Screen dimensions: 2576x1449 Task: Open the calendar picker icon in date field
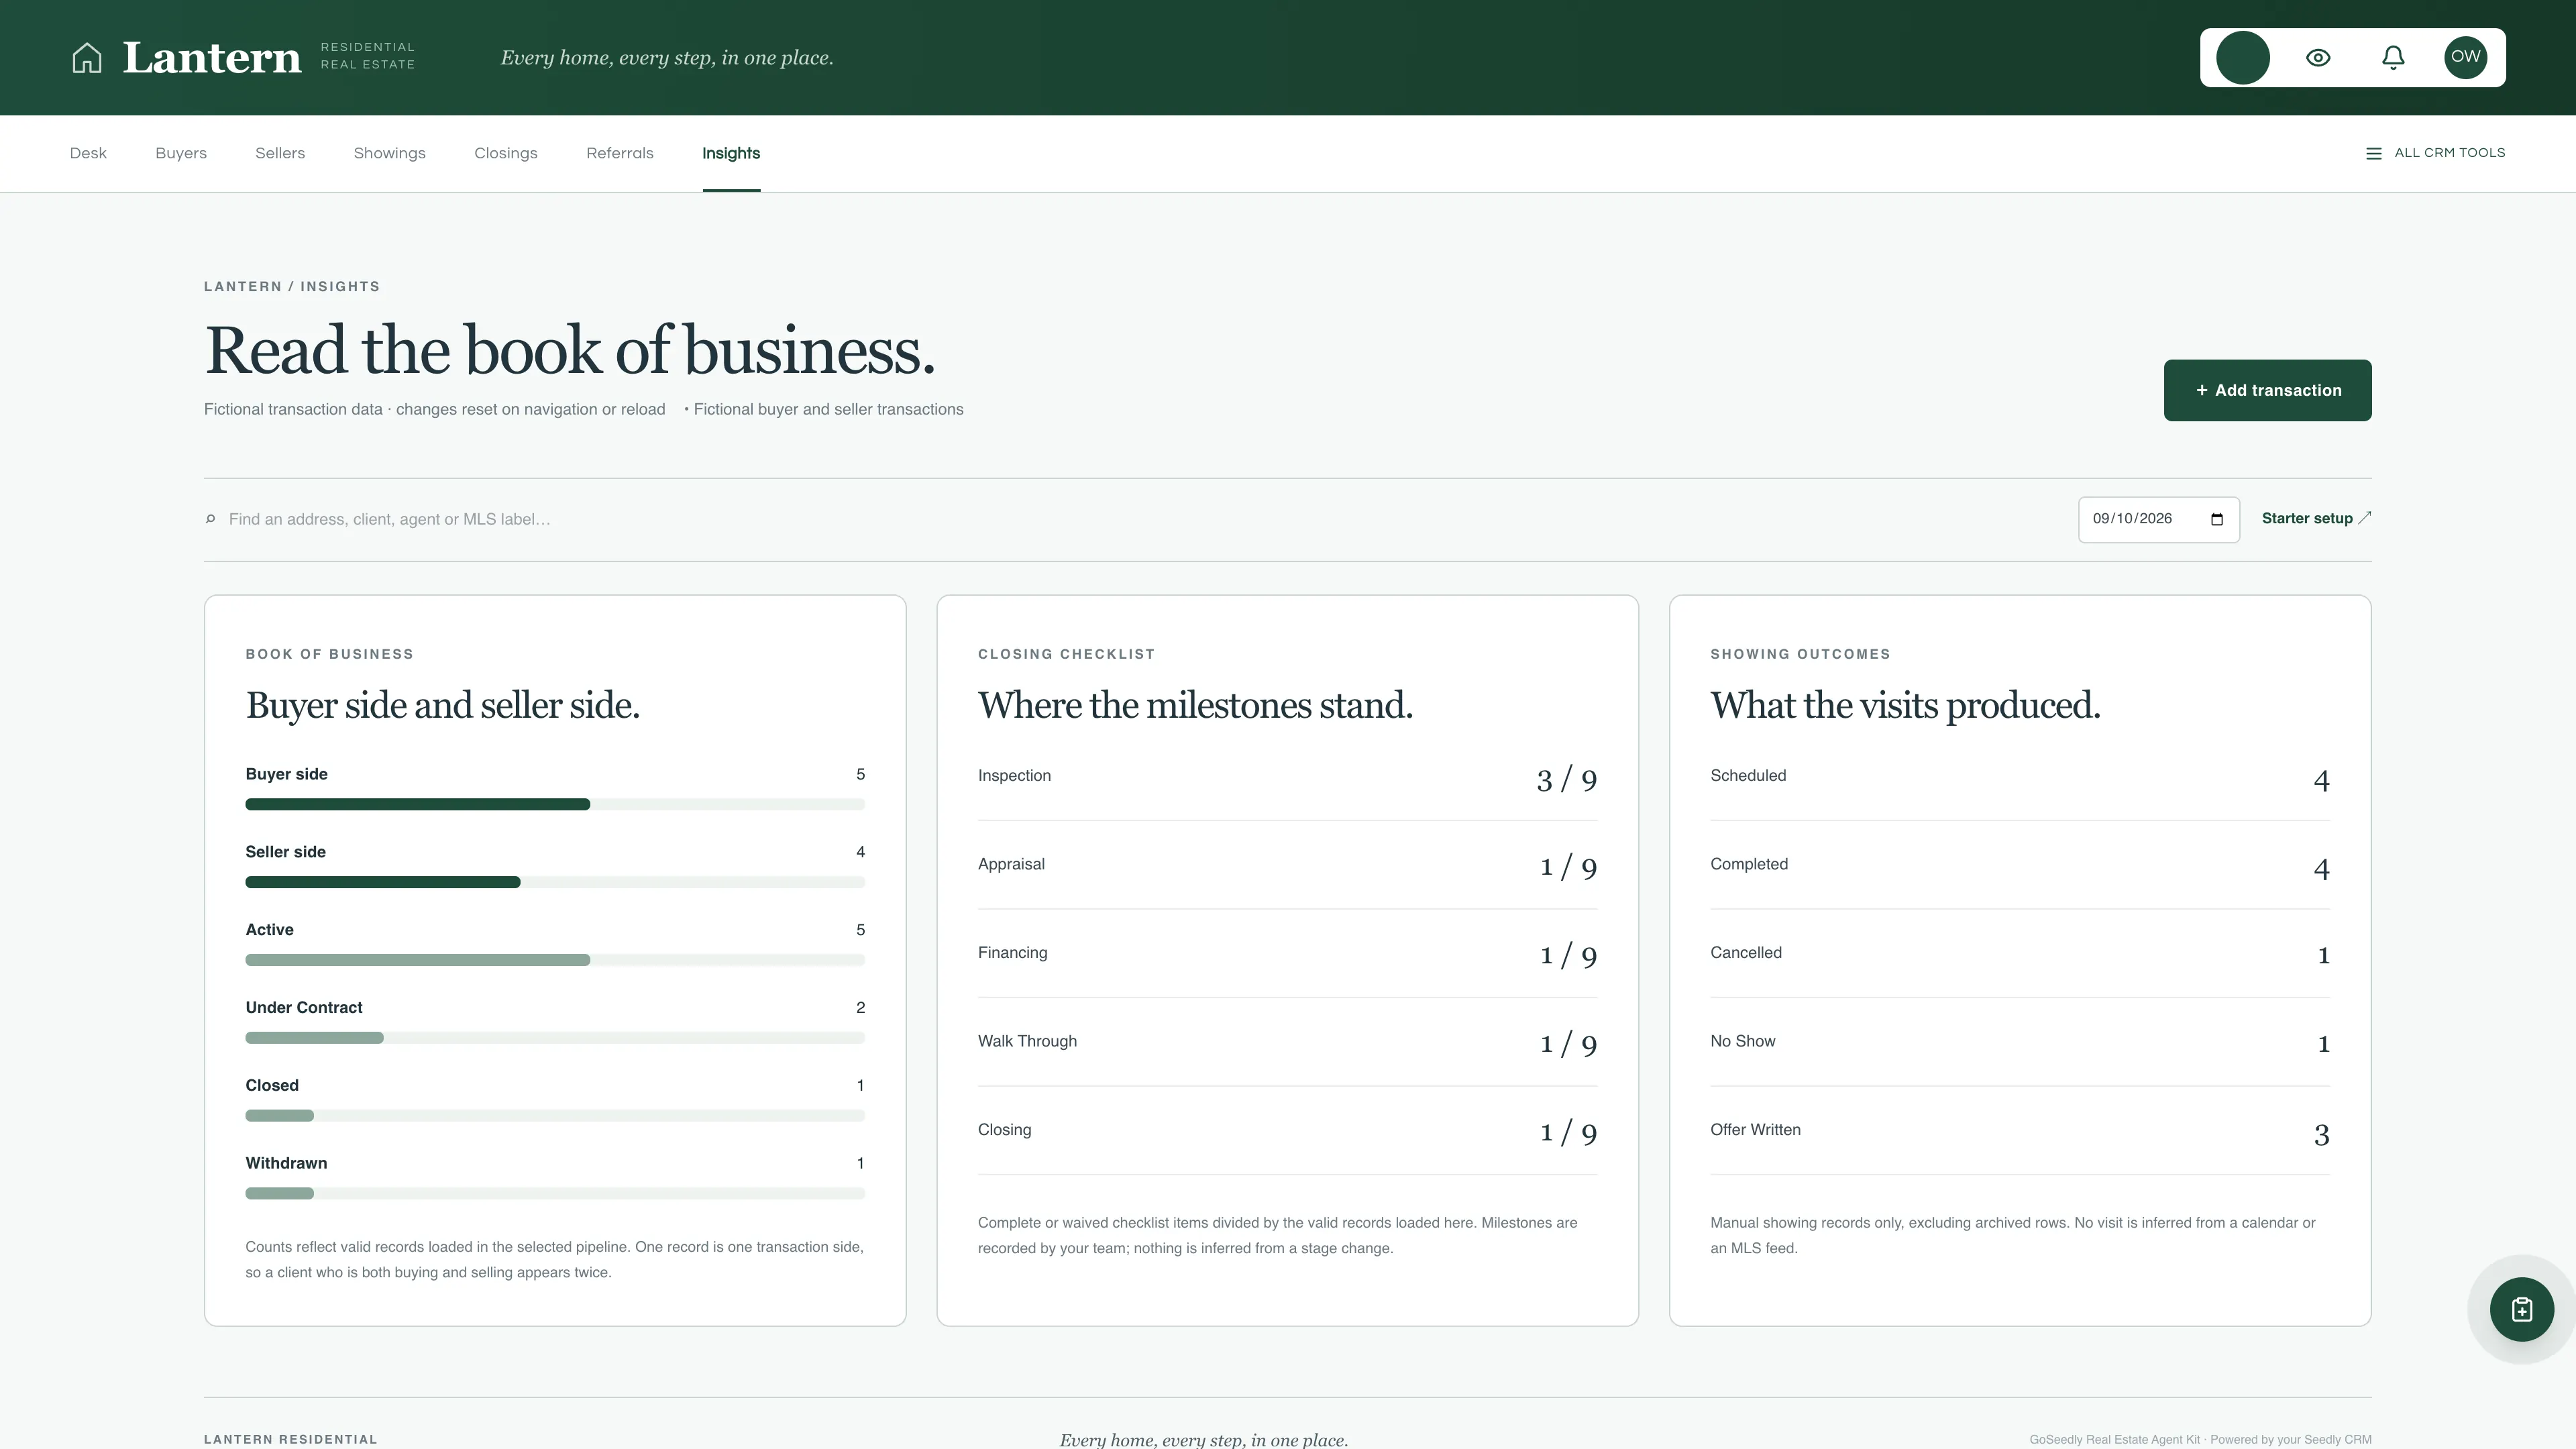(2217, 519)
